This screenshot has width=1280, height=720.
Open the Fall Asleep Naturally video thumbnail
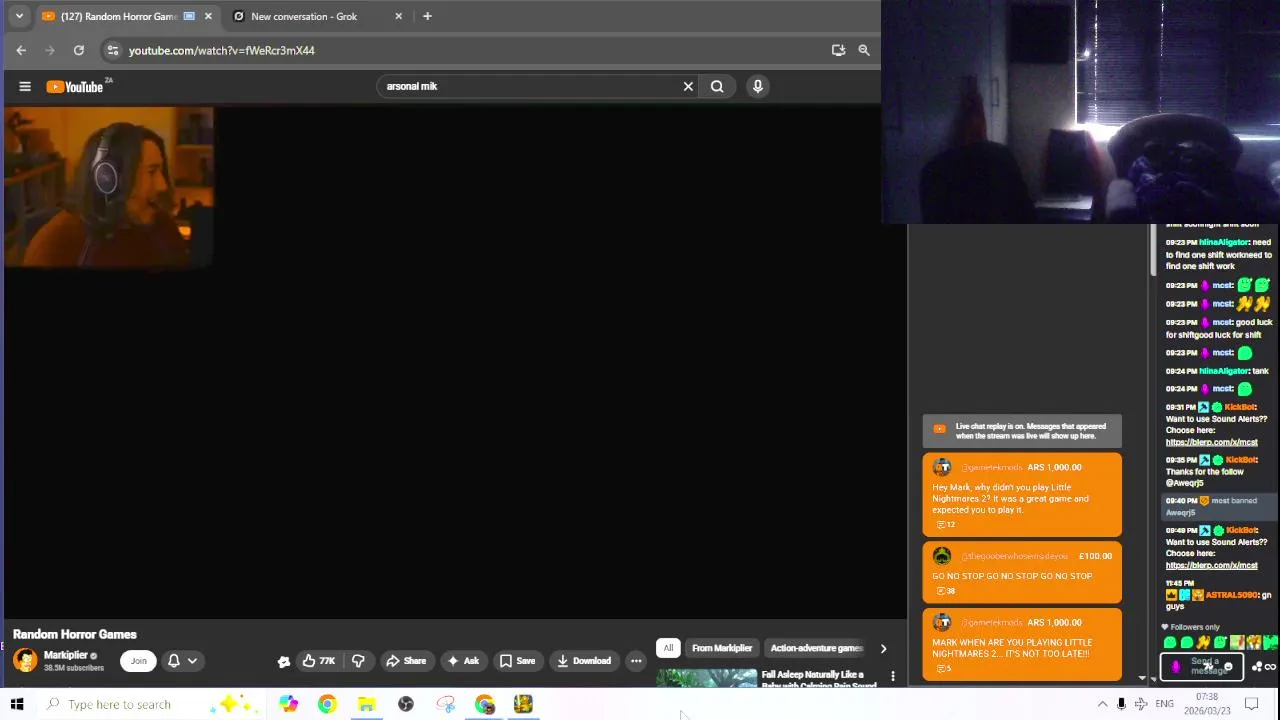tap(707, 680)
